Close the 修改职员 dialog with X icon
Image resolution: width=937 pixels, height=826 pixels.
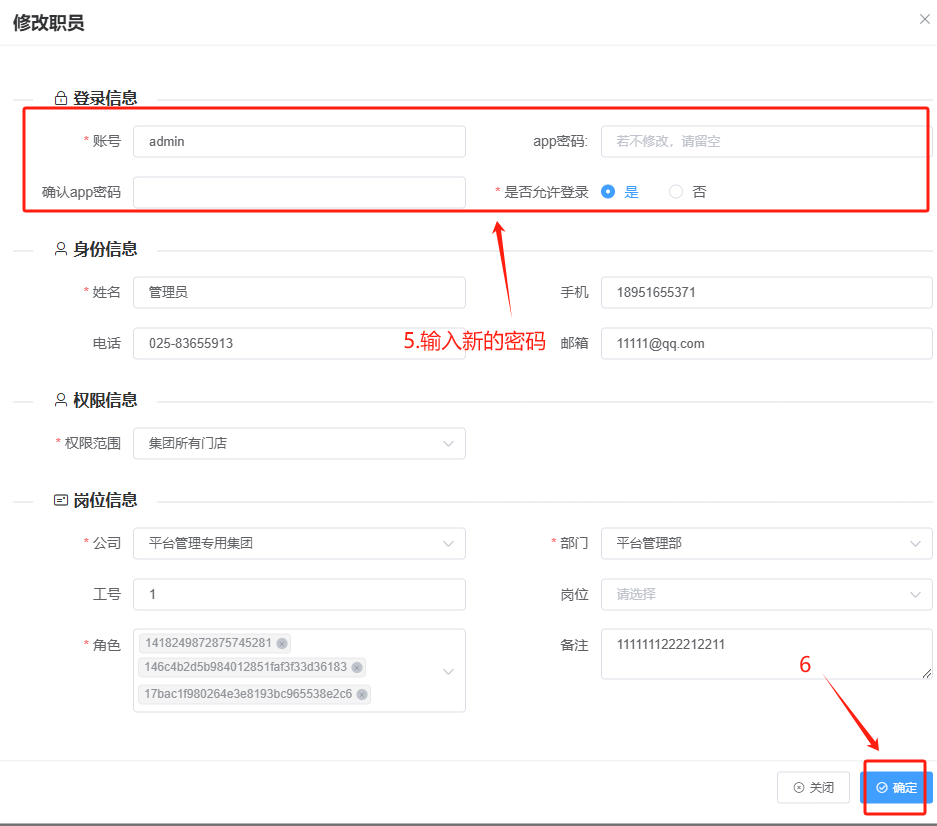924,19
